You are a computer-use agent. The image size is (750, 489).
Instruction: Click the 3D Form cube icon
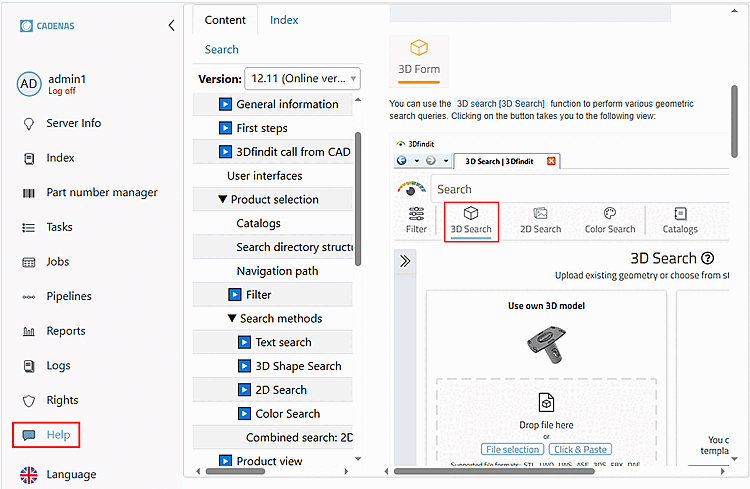click(419, 48)
